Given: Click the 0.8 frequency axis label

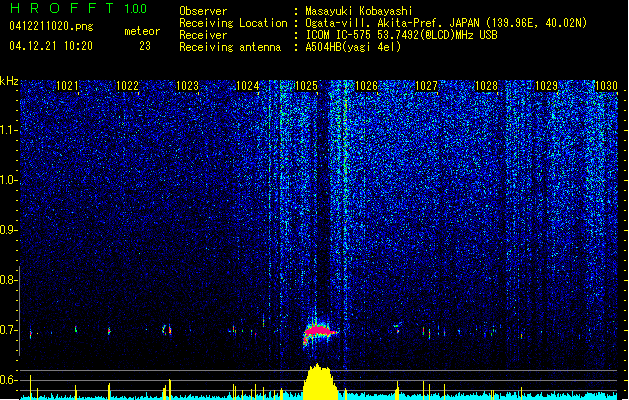Looking at the screenshot, I should click(8, 280).
